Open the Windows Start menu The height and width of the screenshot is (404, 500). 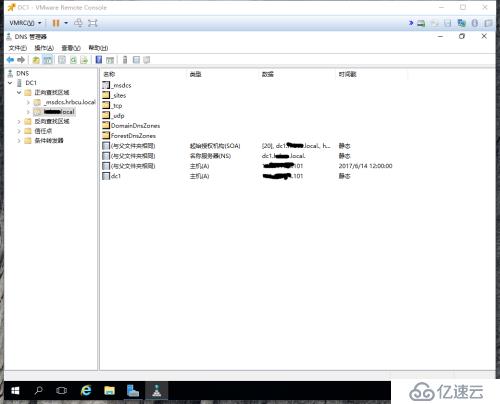coord(15,390)
